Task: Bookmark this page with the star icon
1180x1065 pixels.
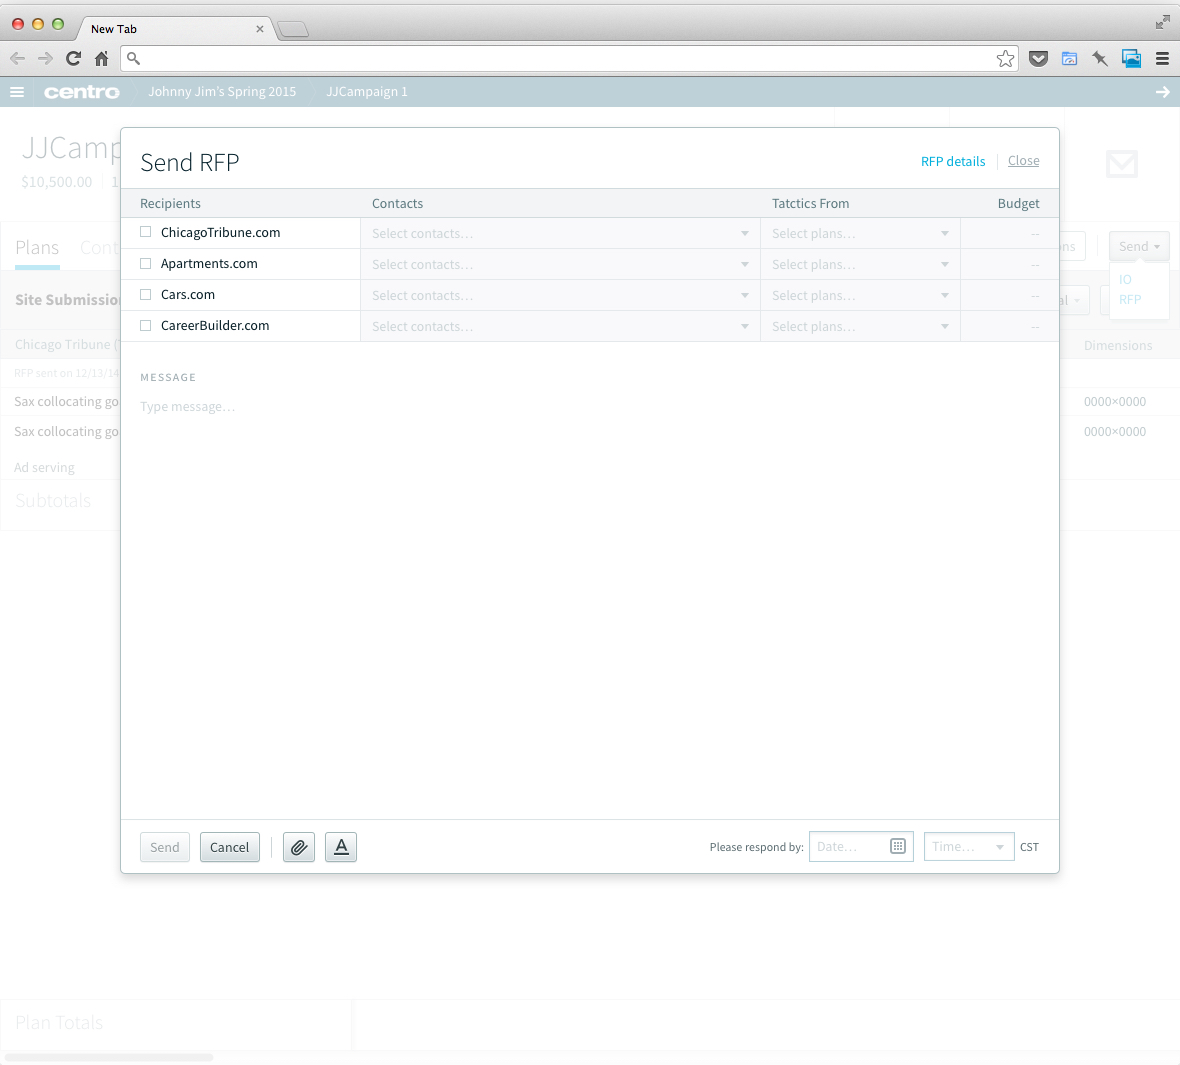Action: (x=1005, y=59)
